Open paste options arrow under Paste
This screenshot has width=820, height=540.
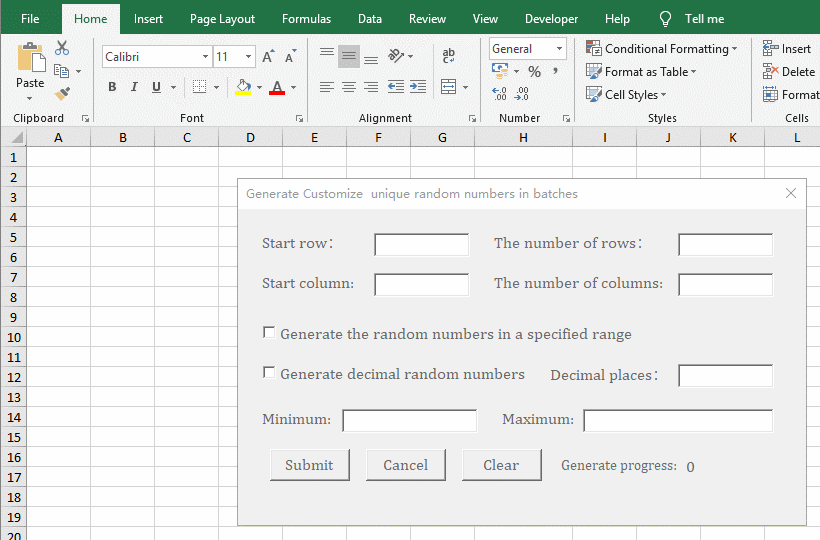pos(30,98)
